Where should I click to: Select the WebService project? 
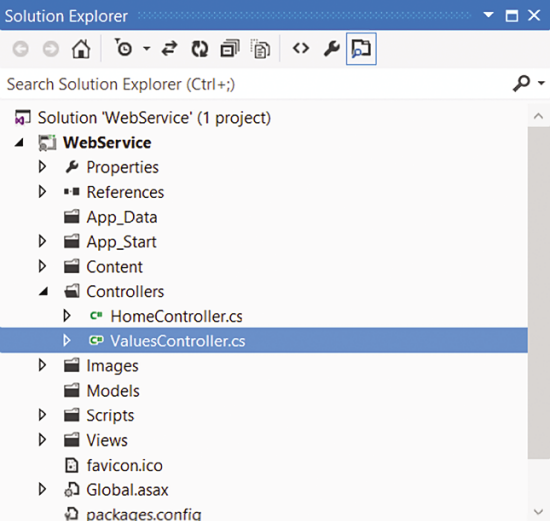(x=107, y=142)
